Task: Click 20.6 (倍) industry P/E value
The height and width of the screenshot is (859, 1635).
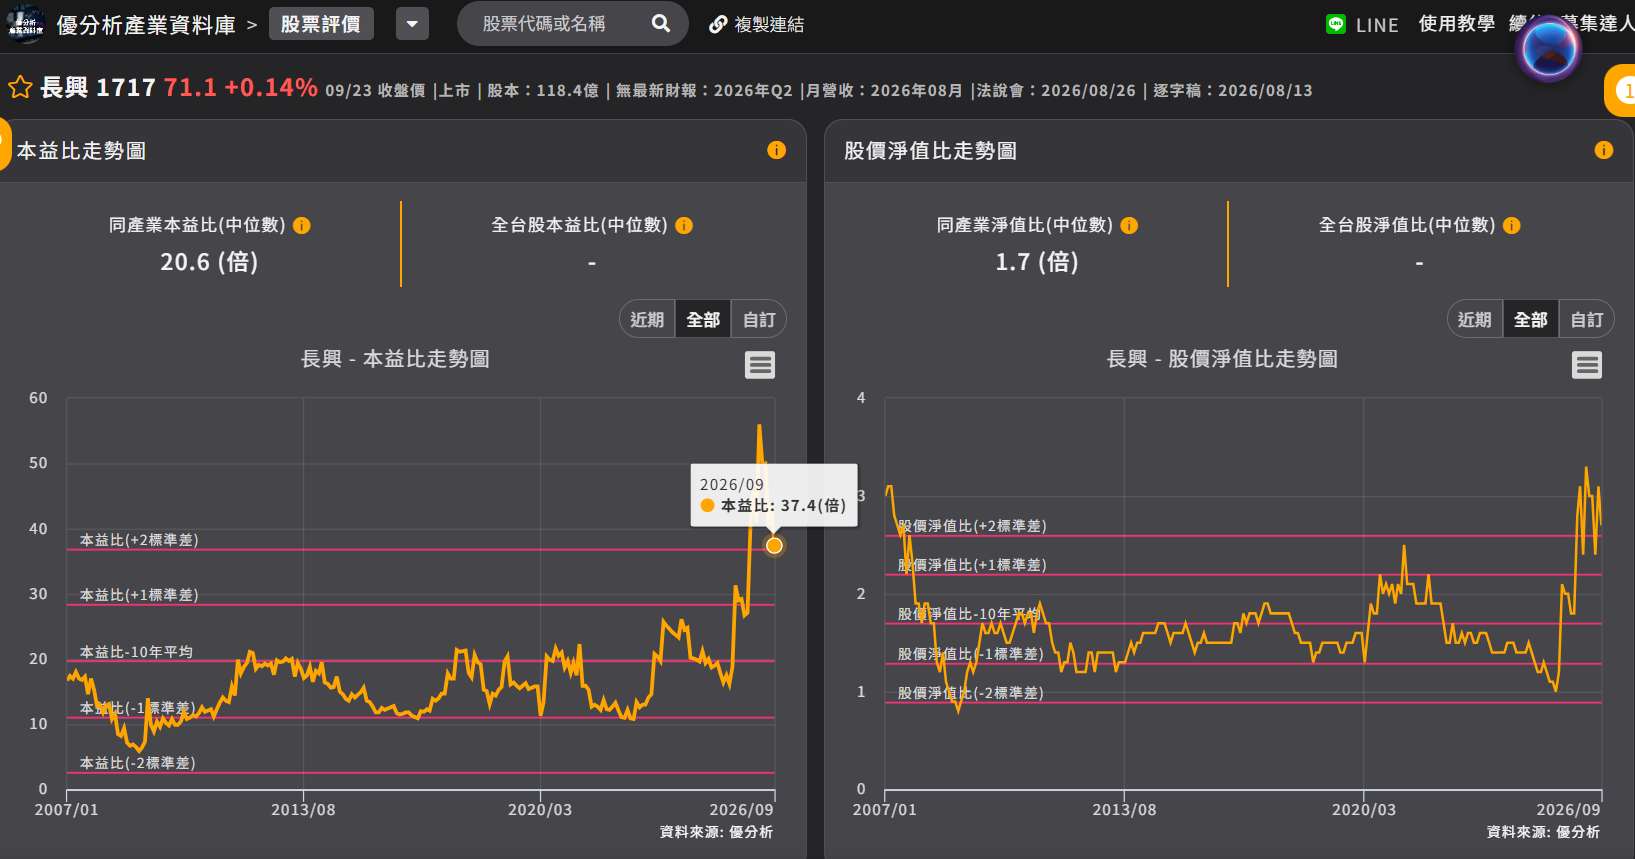Action: tap(209, 262)
